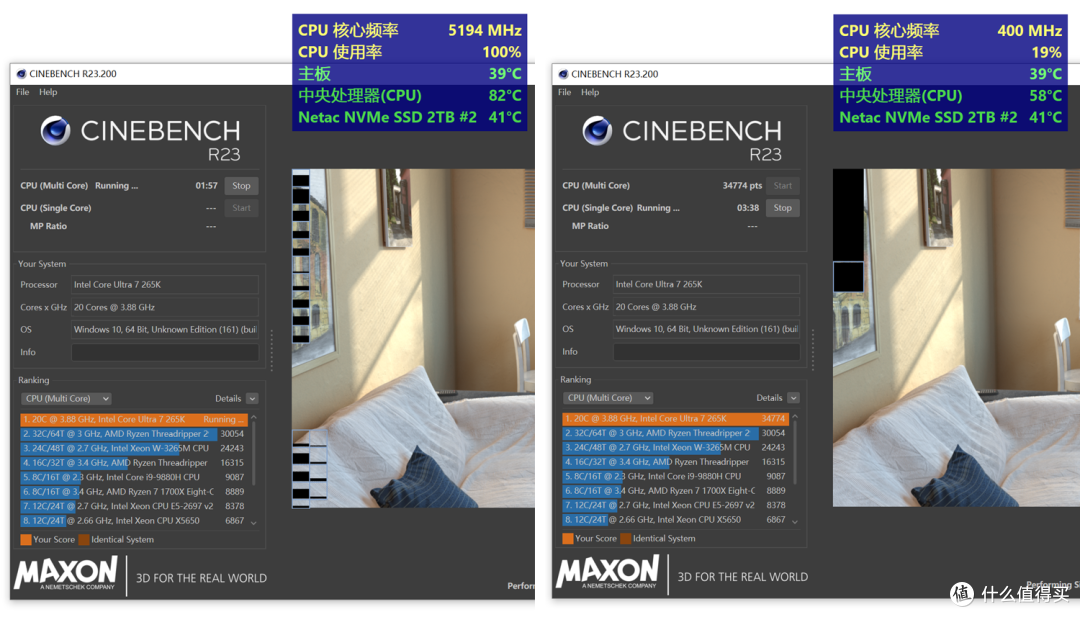Click Your Score orange legend swatch, right window
This screenshot has height=617, width=1080.
click(x=568, y=538)
